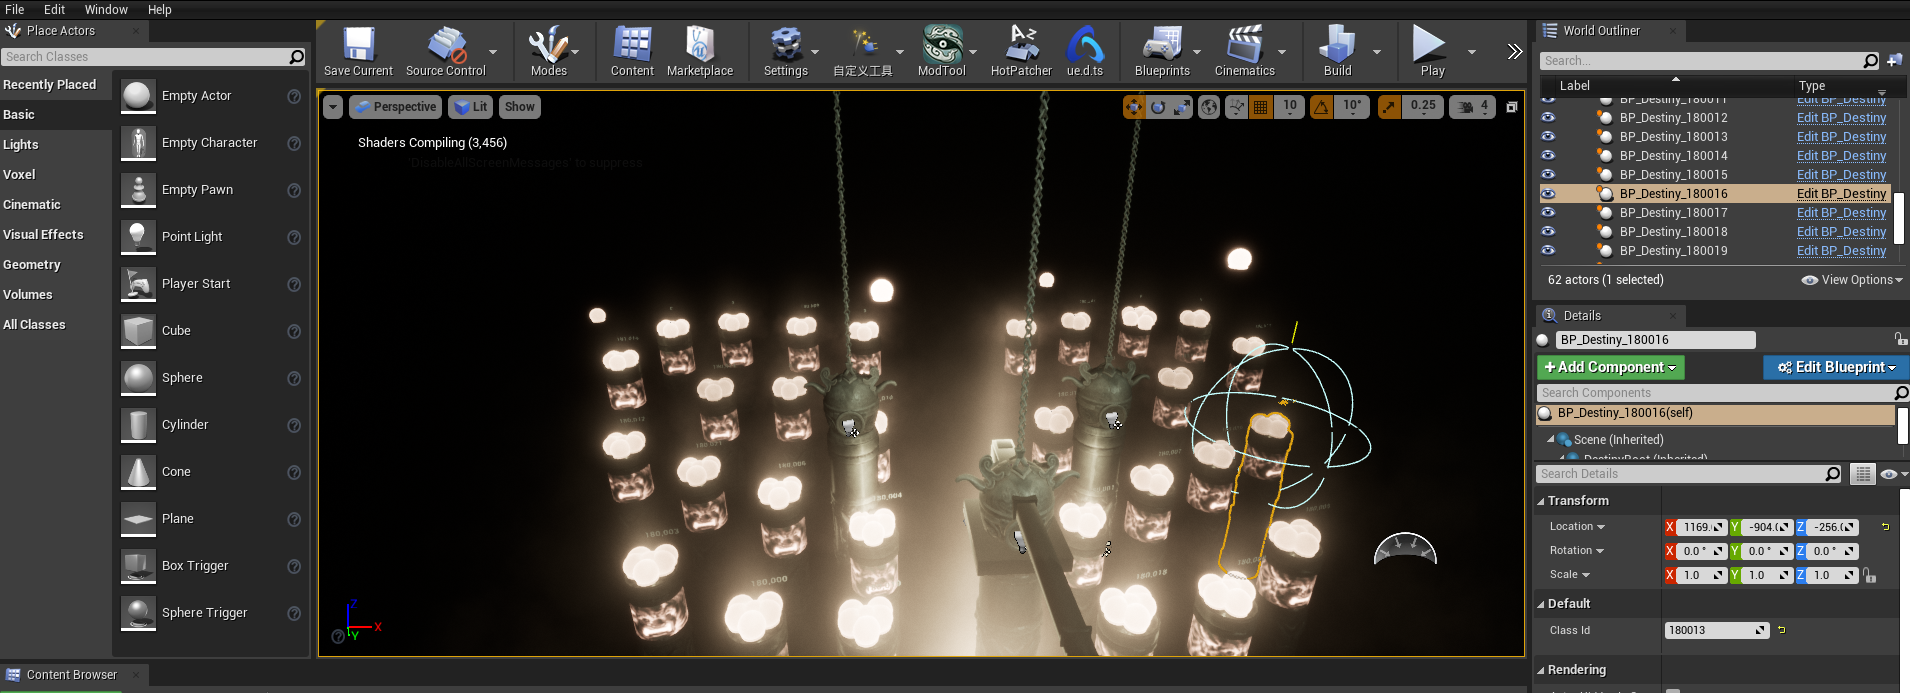This screenshot has width=1910, height=693.
Task: Start Play in editor
Action: 1430,52
